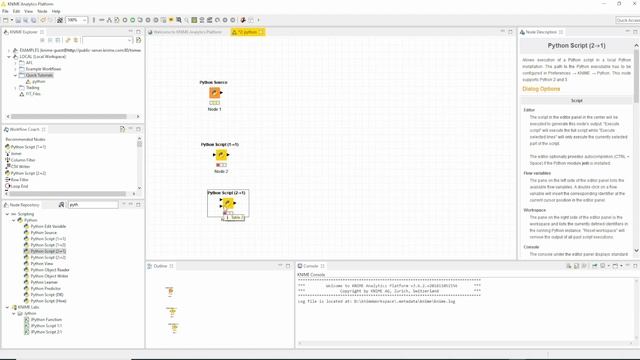640x360 pixels.
Task: Select the Outline panel tab
Action: pyautogui.click(x=160, y=266)
